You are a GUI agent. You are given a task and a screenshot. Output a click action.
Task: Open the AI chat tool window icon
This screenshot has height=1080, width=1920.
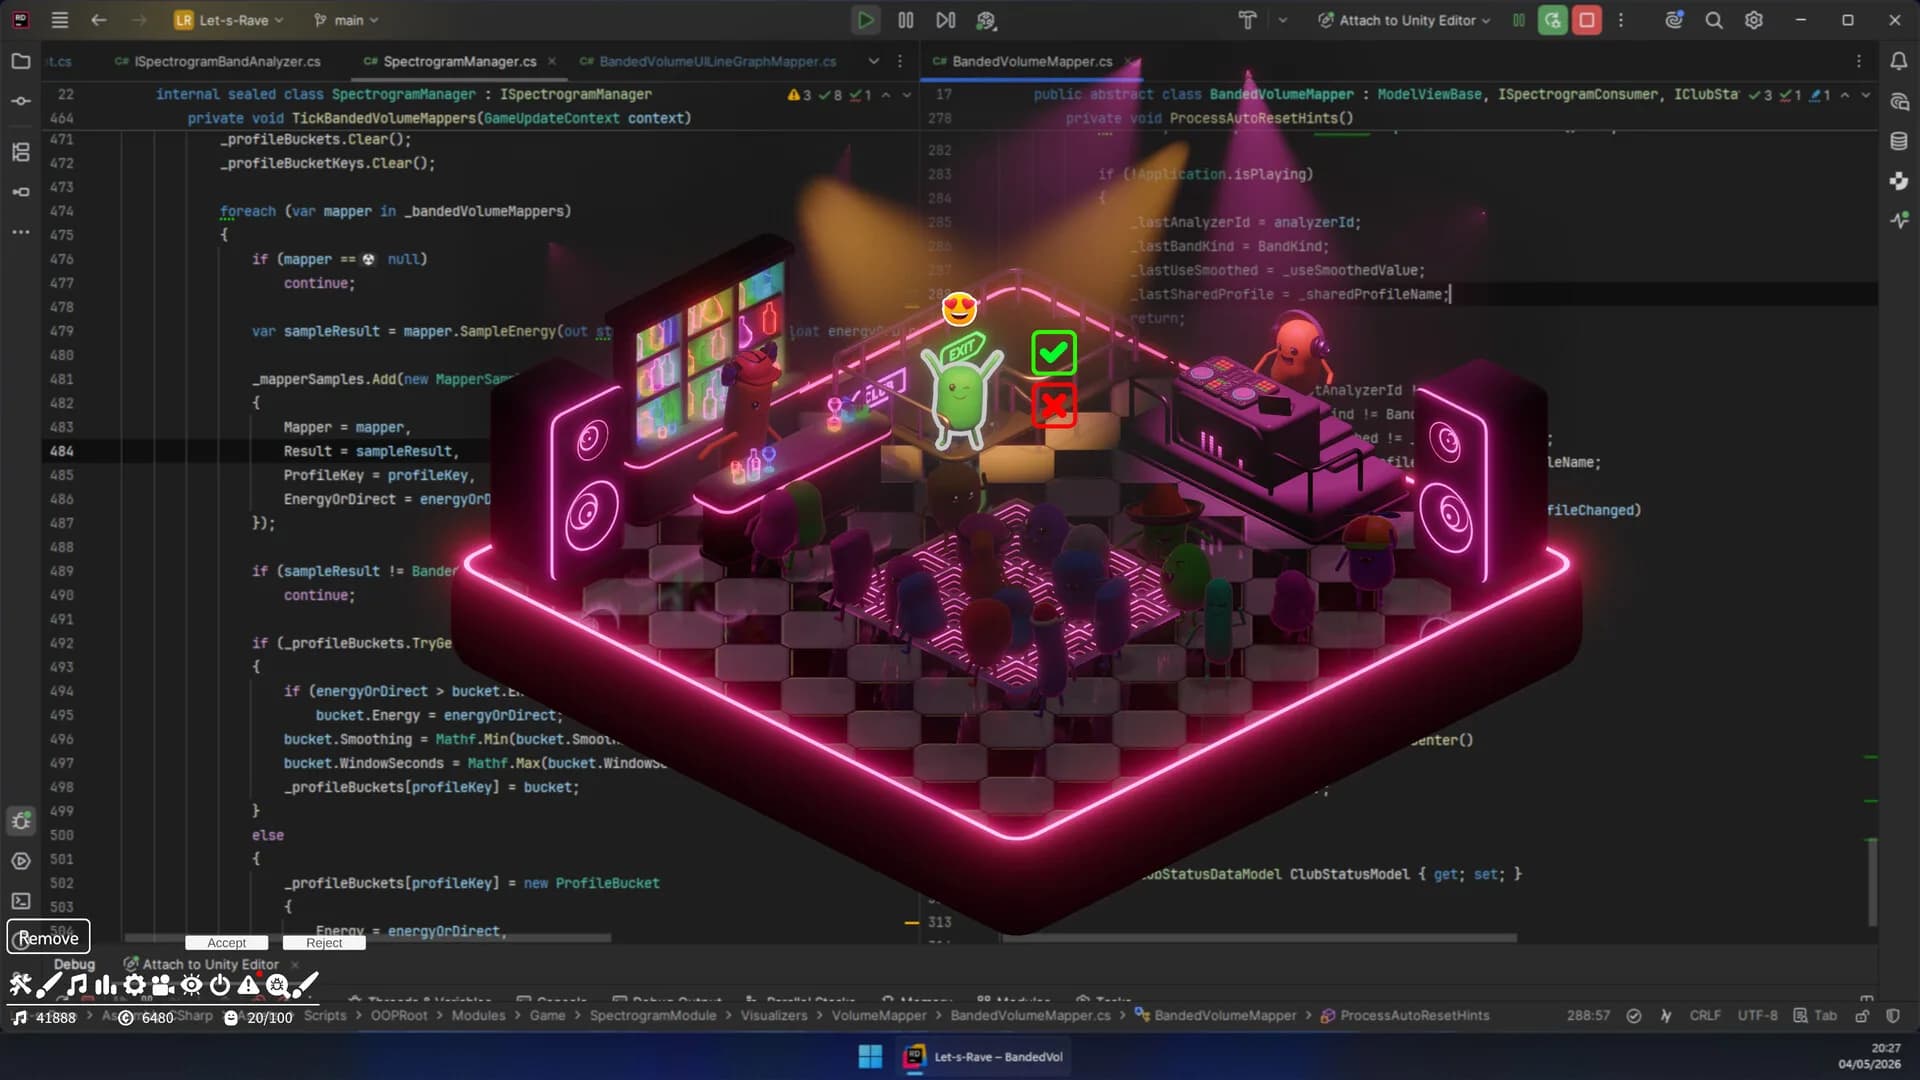pos(1899,101)
